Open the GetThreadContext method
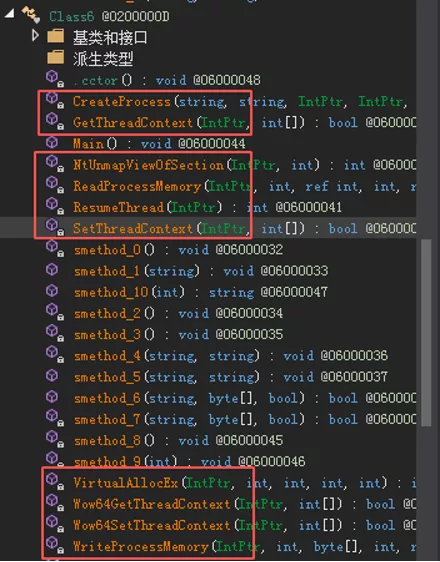Screen dimensions: 440x562 133,123
